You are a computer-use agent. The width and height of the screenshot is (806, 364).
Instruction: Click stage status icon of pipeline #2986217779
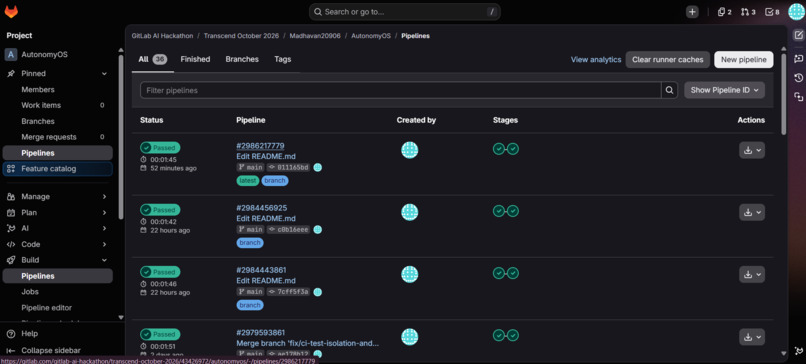(x=506, y=149)
